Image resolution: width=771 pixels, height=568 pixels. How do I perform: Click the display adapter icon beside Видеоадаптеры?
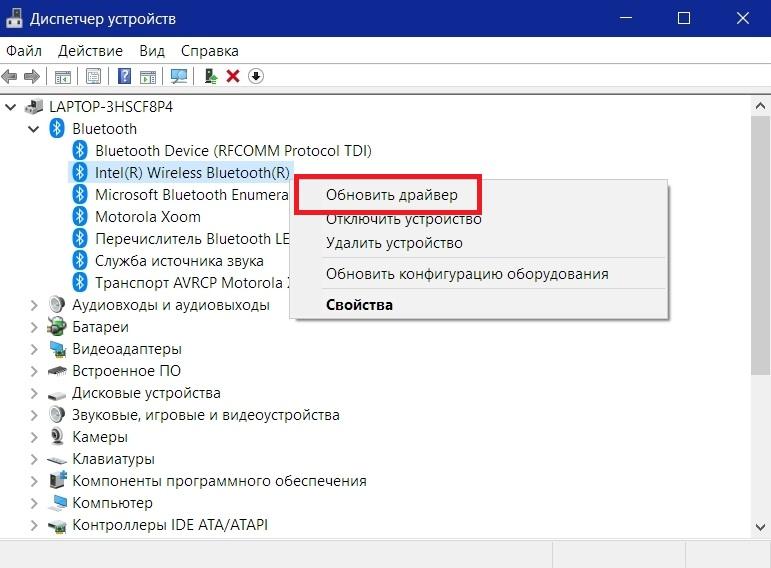58,349
